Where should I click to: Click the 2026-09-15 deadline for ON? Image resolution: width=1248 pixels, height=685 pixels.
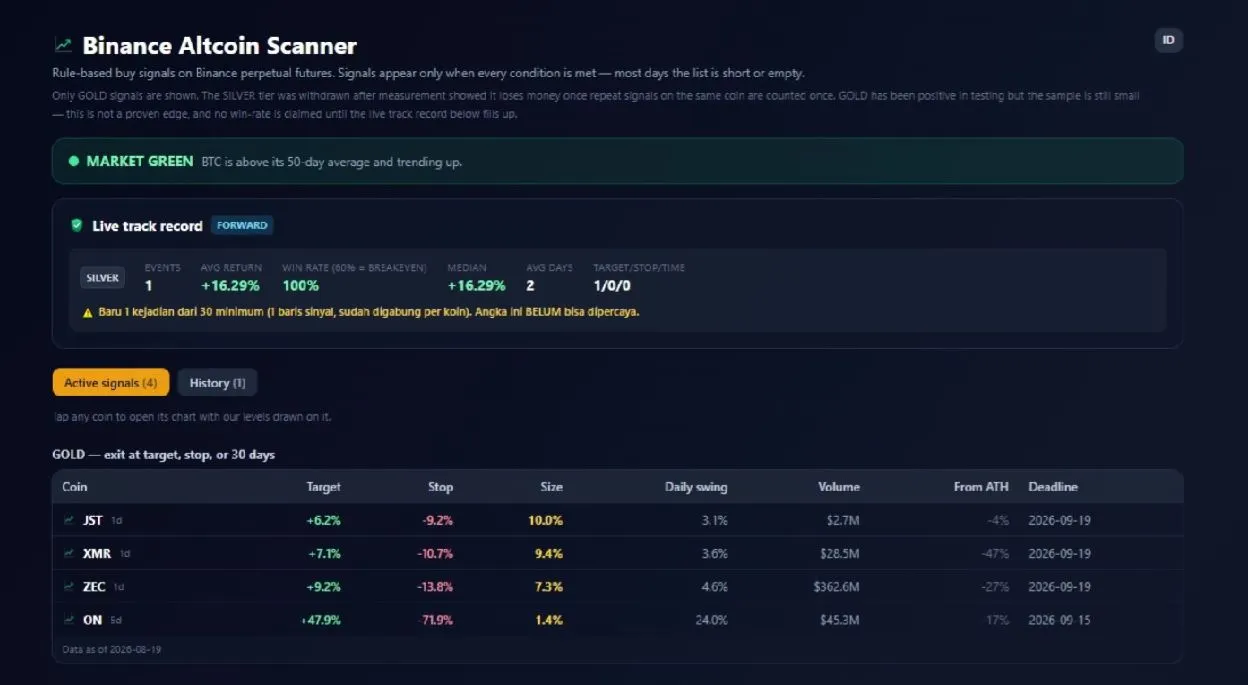tap(1059, 620)
